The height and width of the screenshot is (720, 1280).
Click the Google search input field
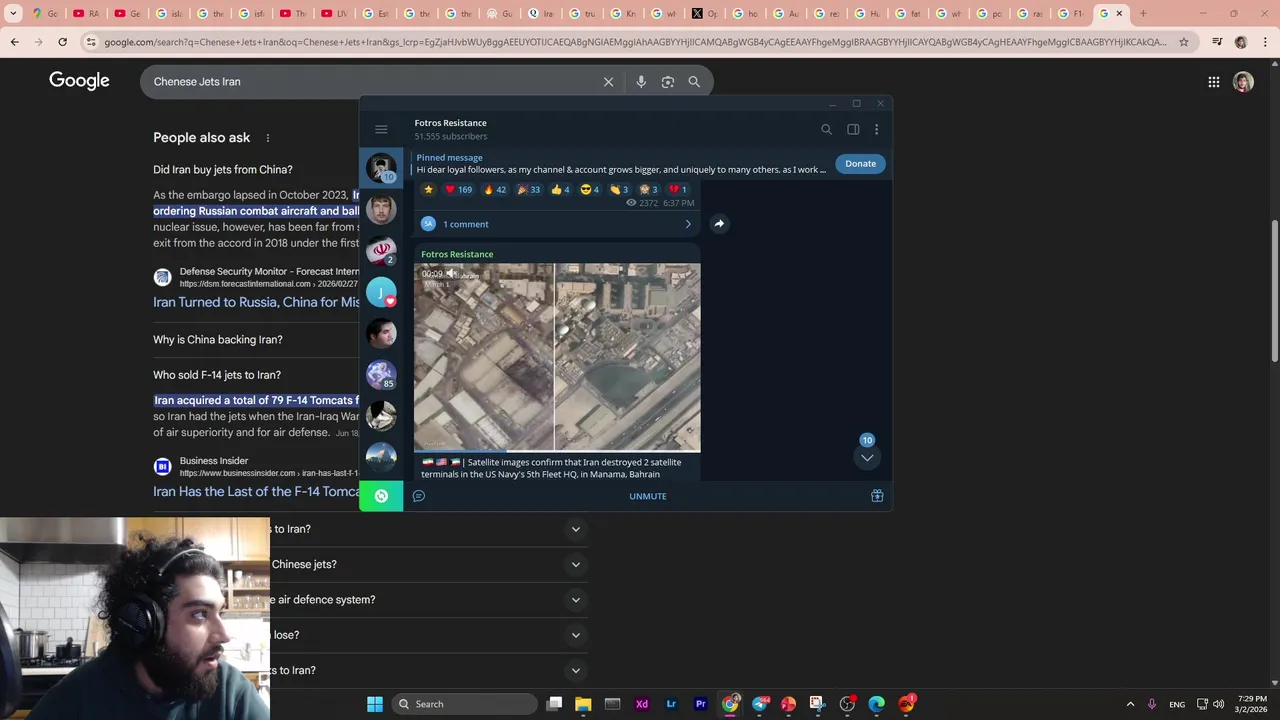[x=370, y=82]
